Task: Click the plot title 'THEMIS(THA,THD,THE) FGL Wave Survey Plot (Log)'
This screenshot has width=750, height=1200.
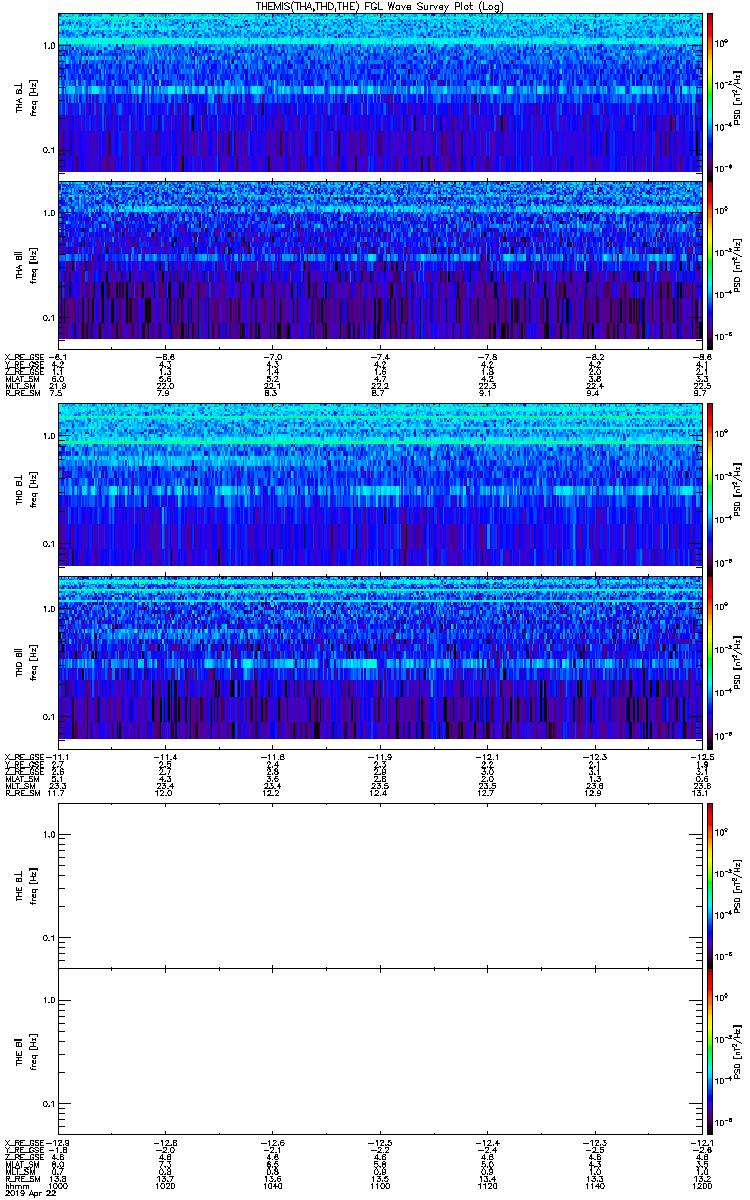Action: [x=379, y=7]
